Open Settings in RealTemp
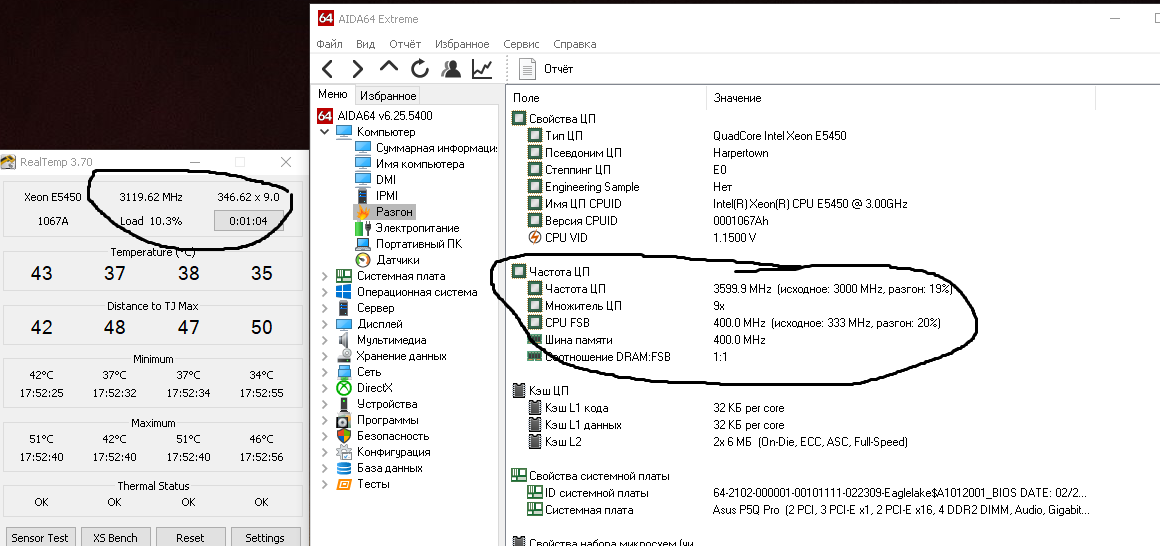The width and height of the screenshot is (1160, 546). pos(265,538)
